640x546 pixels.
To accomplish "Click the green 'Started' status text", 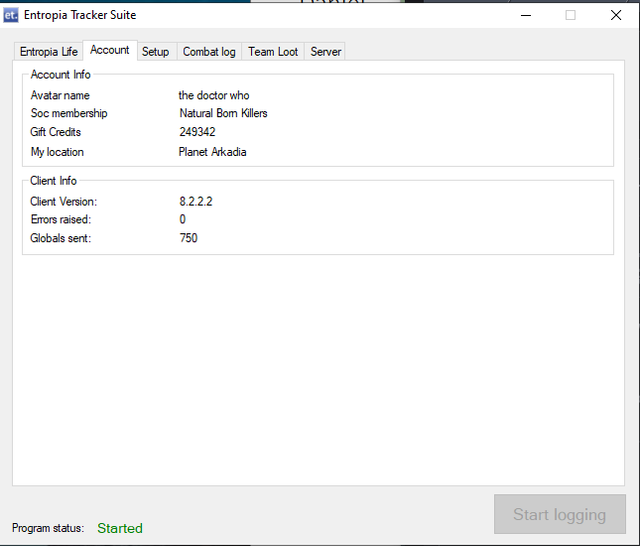I will pyautogui.click(x=120, y=528).
